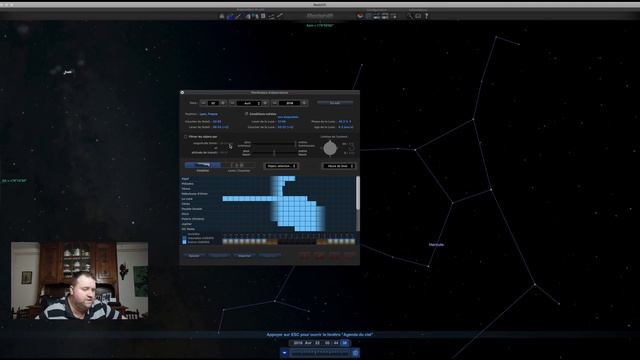This screenshot has width=640, height=360.
Task: Click the Hercule constellation label
Action: [436, 245]
